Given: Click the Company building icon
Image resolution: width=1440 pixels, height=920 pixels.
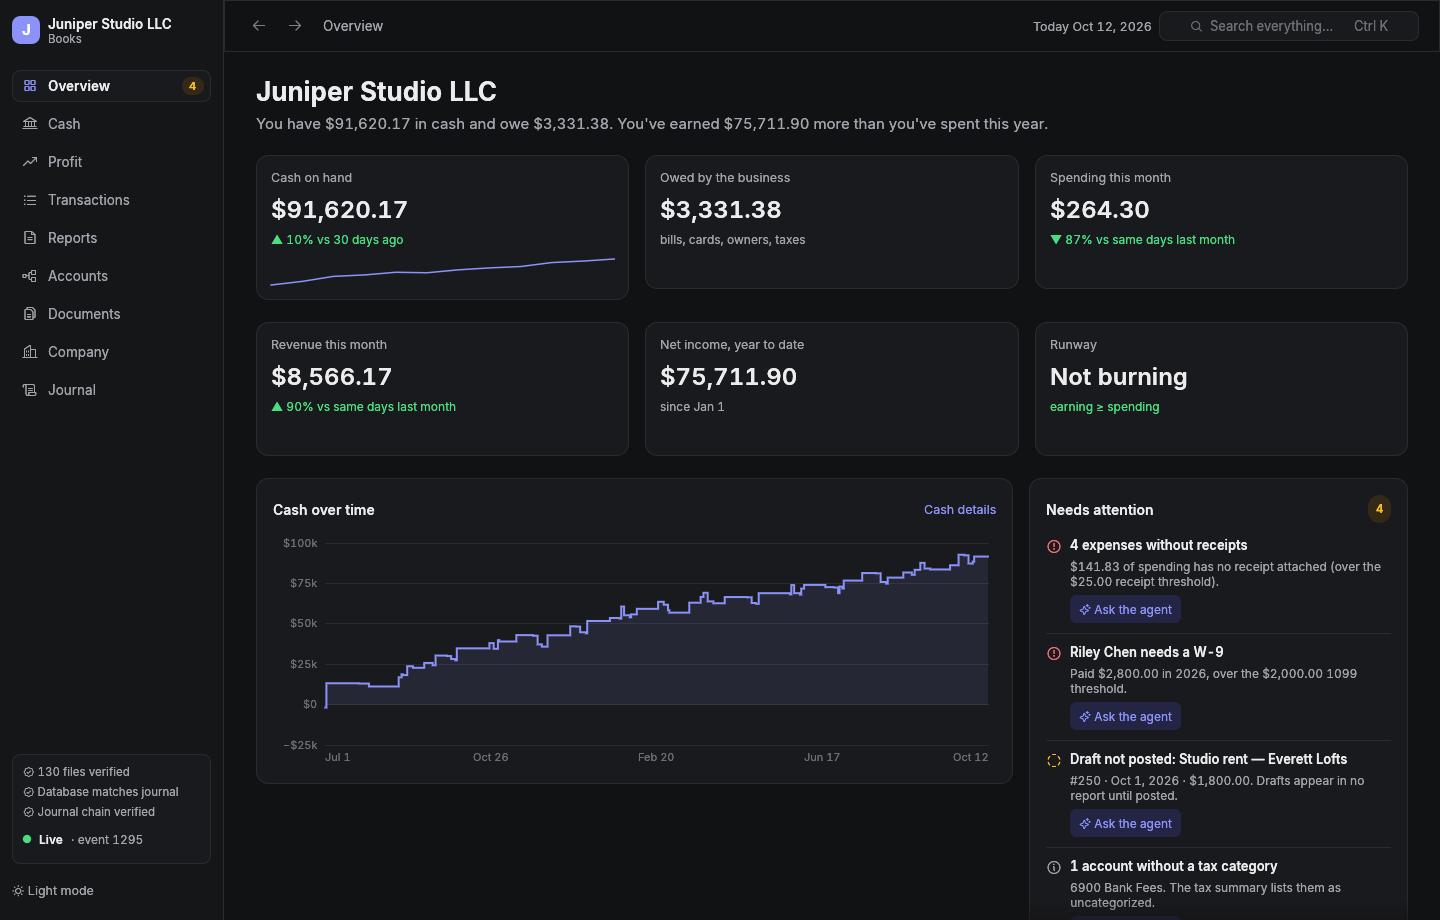Looking at the screenshot, I should point(30,352).
